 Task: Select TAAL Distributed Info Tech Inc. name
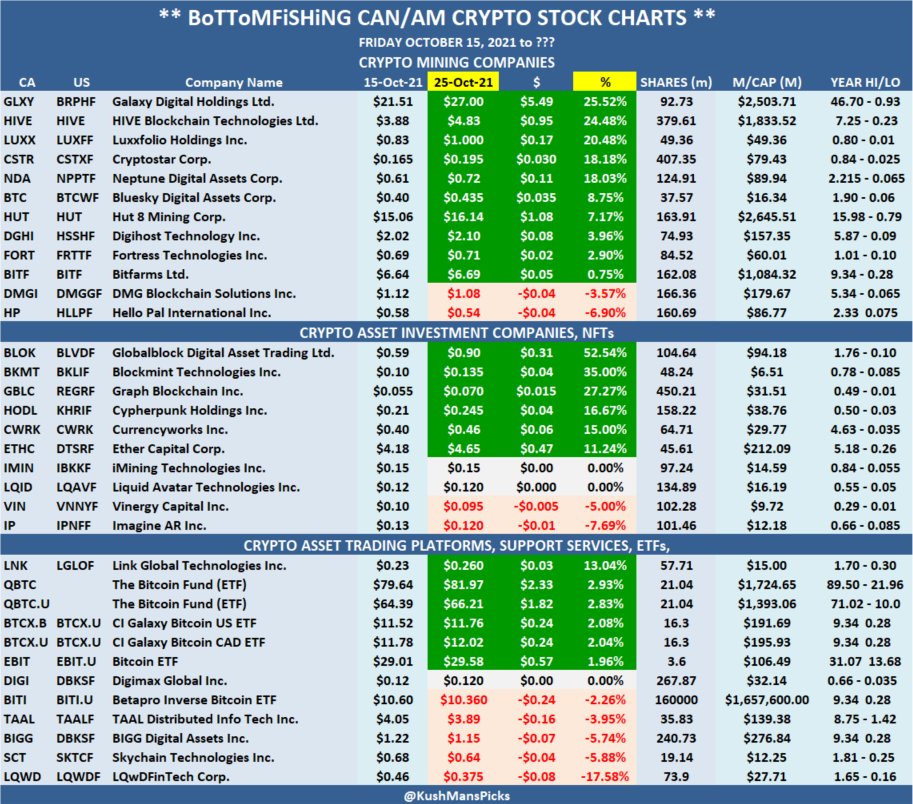(205, 720)
